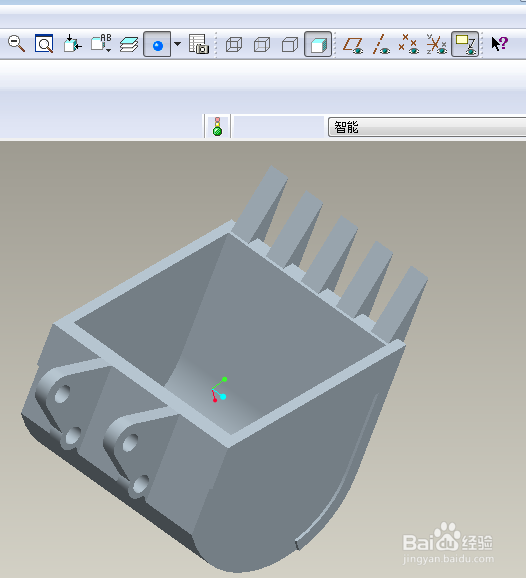Click the zoom out magnifier icon

pos(16,44)
